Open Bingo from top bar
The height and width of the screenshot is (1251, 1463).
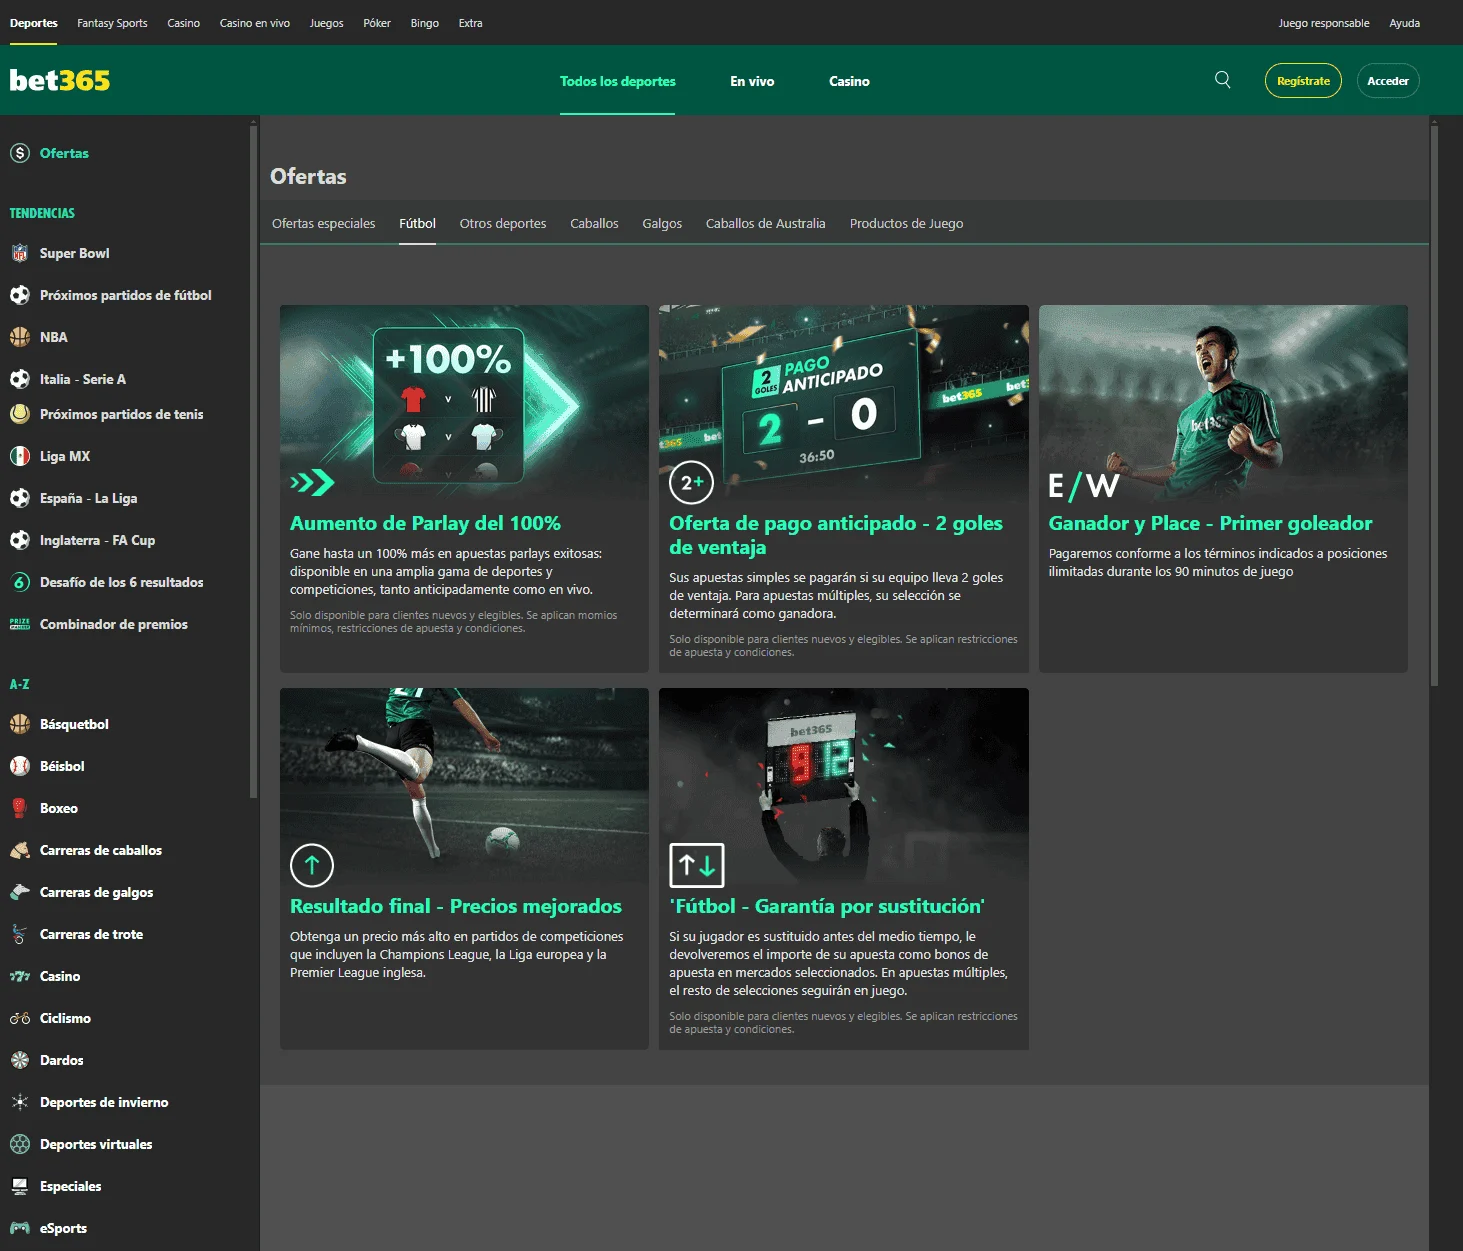(x=425, y=23)
